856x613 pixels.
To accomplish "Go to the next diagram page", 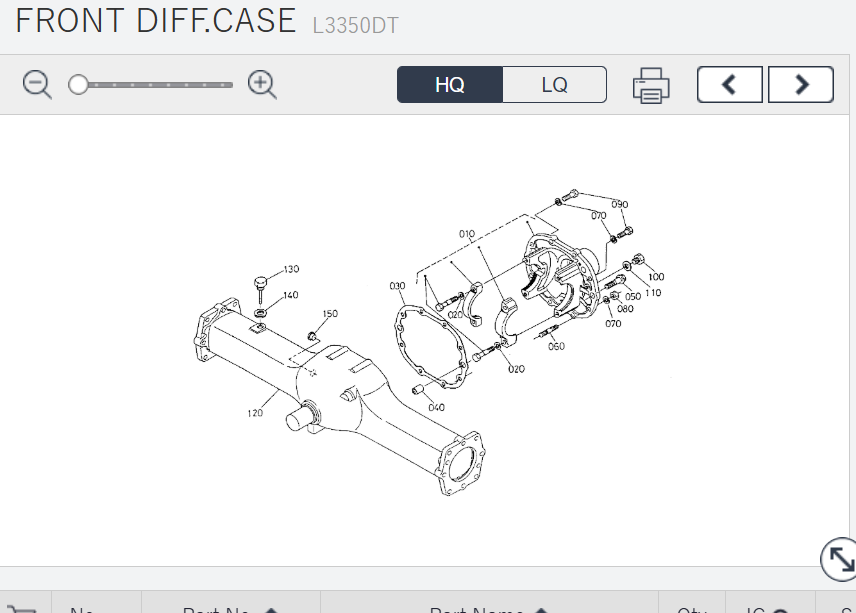I will point(801,85).
